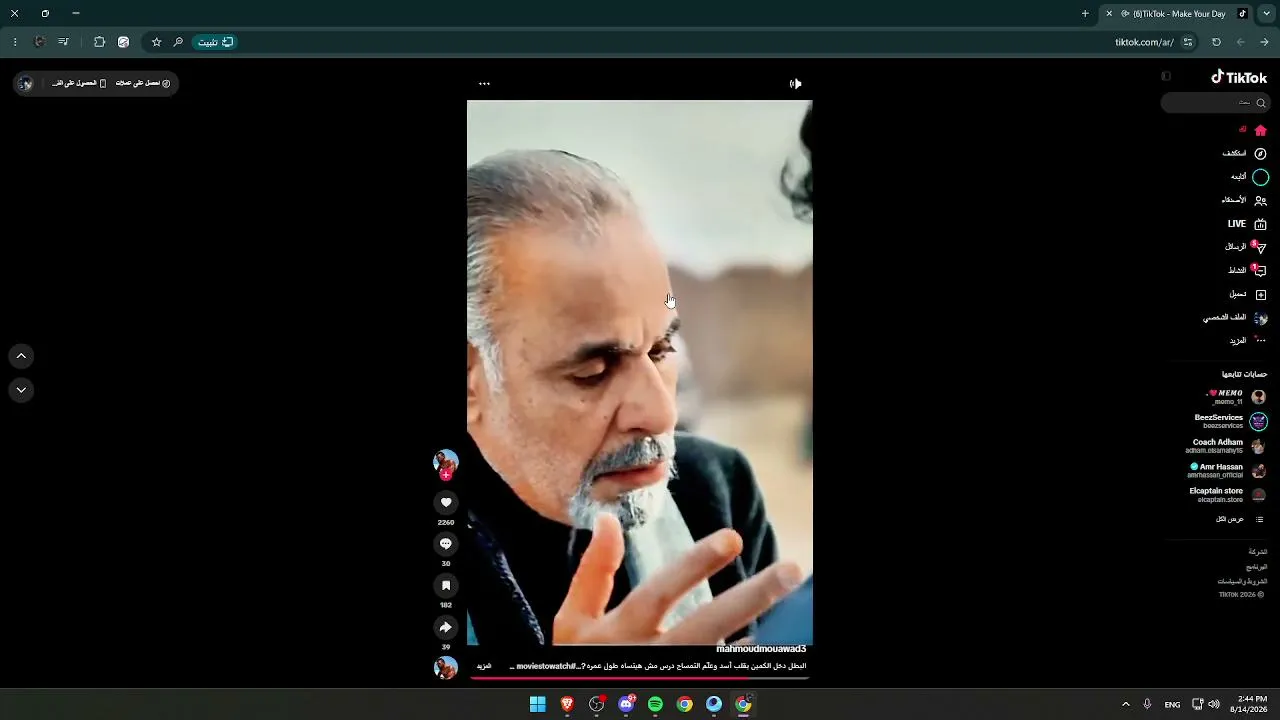Open Spotify from the taskbar
Screen dimensions: 1280x720
655,704
